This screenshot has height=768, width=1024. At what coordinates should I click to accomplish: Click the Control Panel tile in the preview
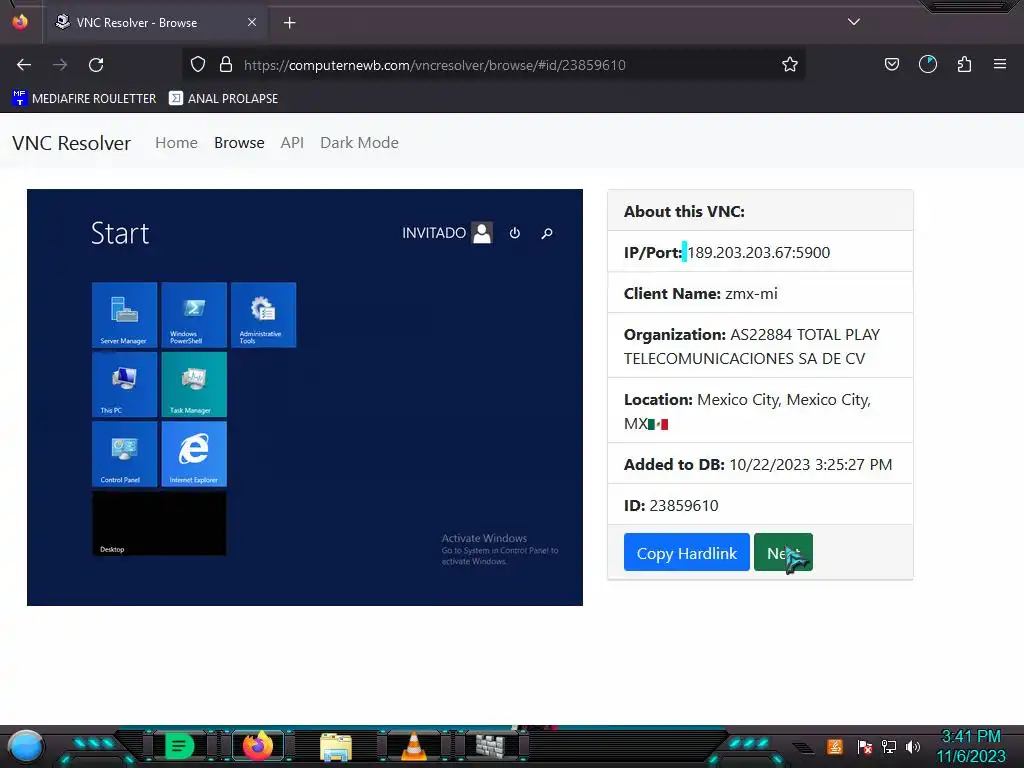tap(124, 454)
